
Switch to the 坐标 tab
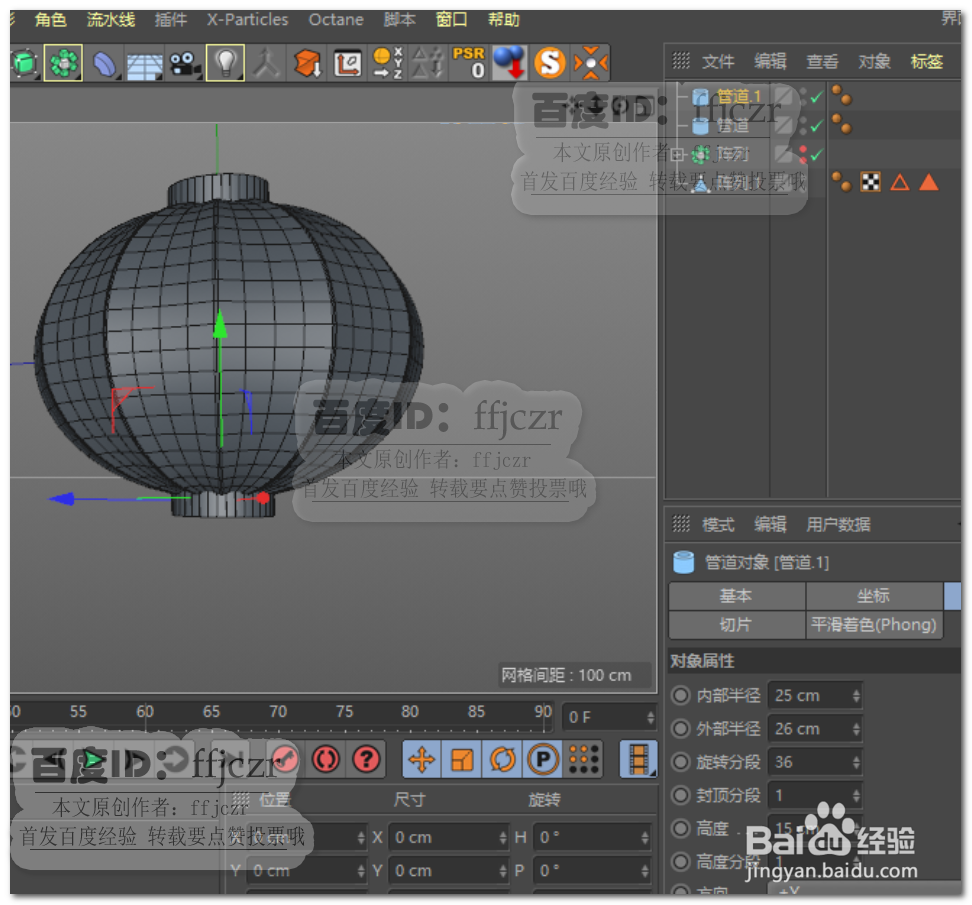[x=873, y=596]
